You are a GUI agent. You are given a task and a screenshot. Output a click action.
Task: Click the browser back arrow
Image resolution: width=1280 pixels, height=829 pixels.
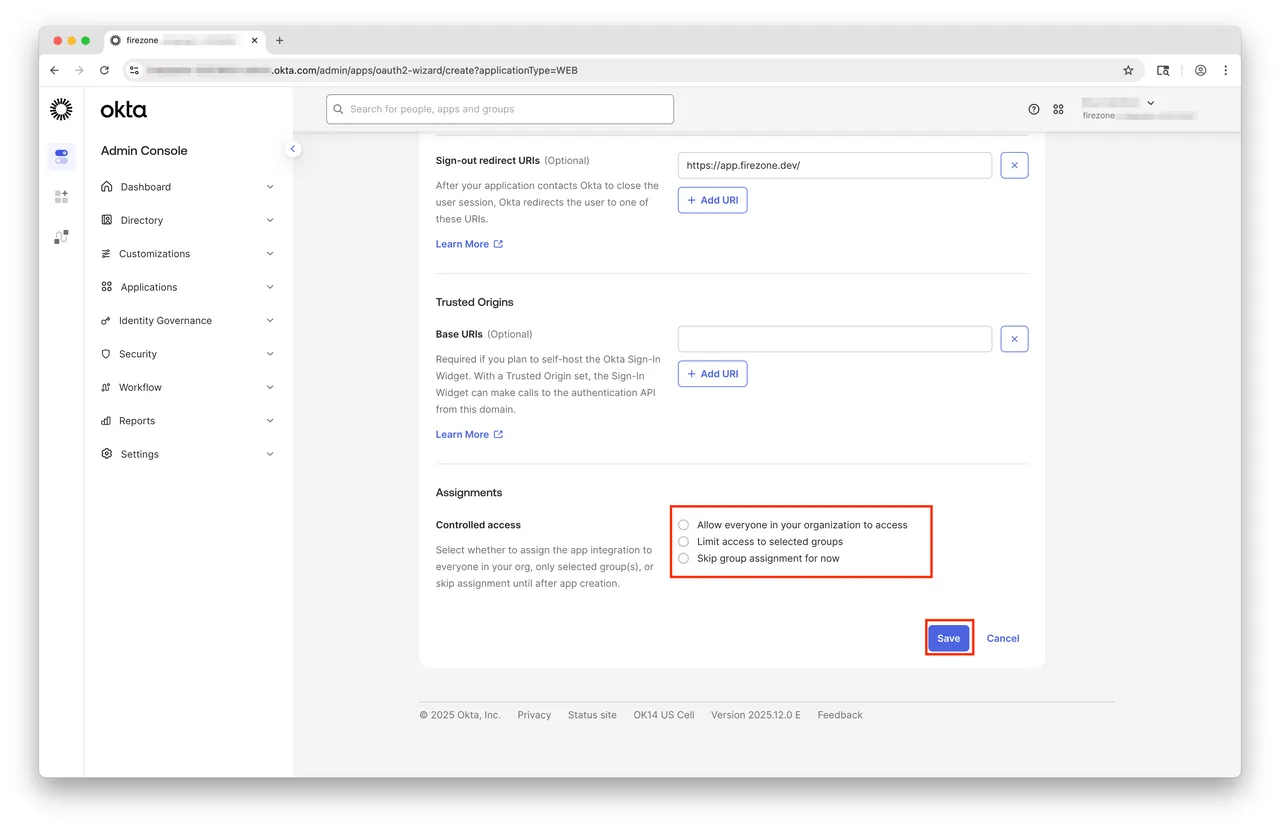(54, 70)
